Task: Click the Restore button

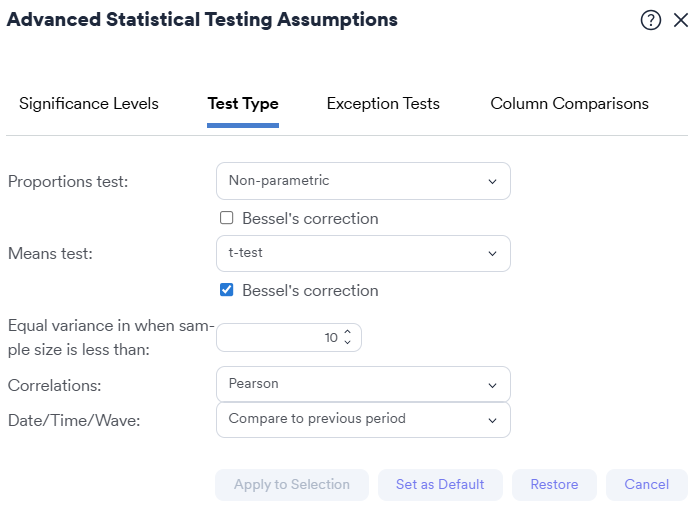Action: pyautogui.click(x=554, y=485)
